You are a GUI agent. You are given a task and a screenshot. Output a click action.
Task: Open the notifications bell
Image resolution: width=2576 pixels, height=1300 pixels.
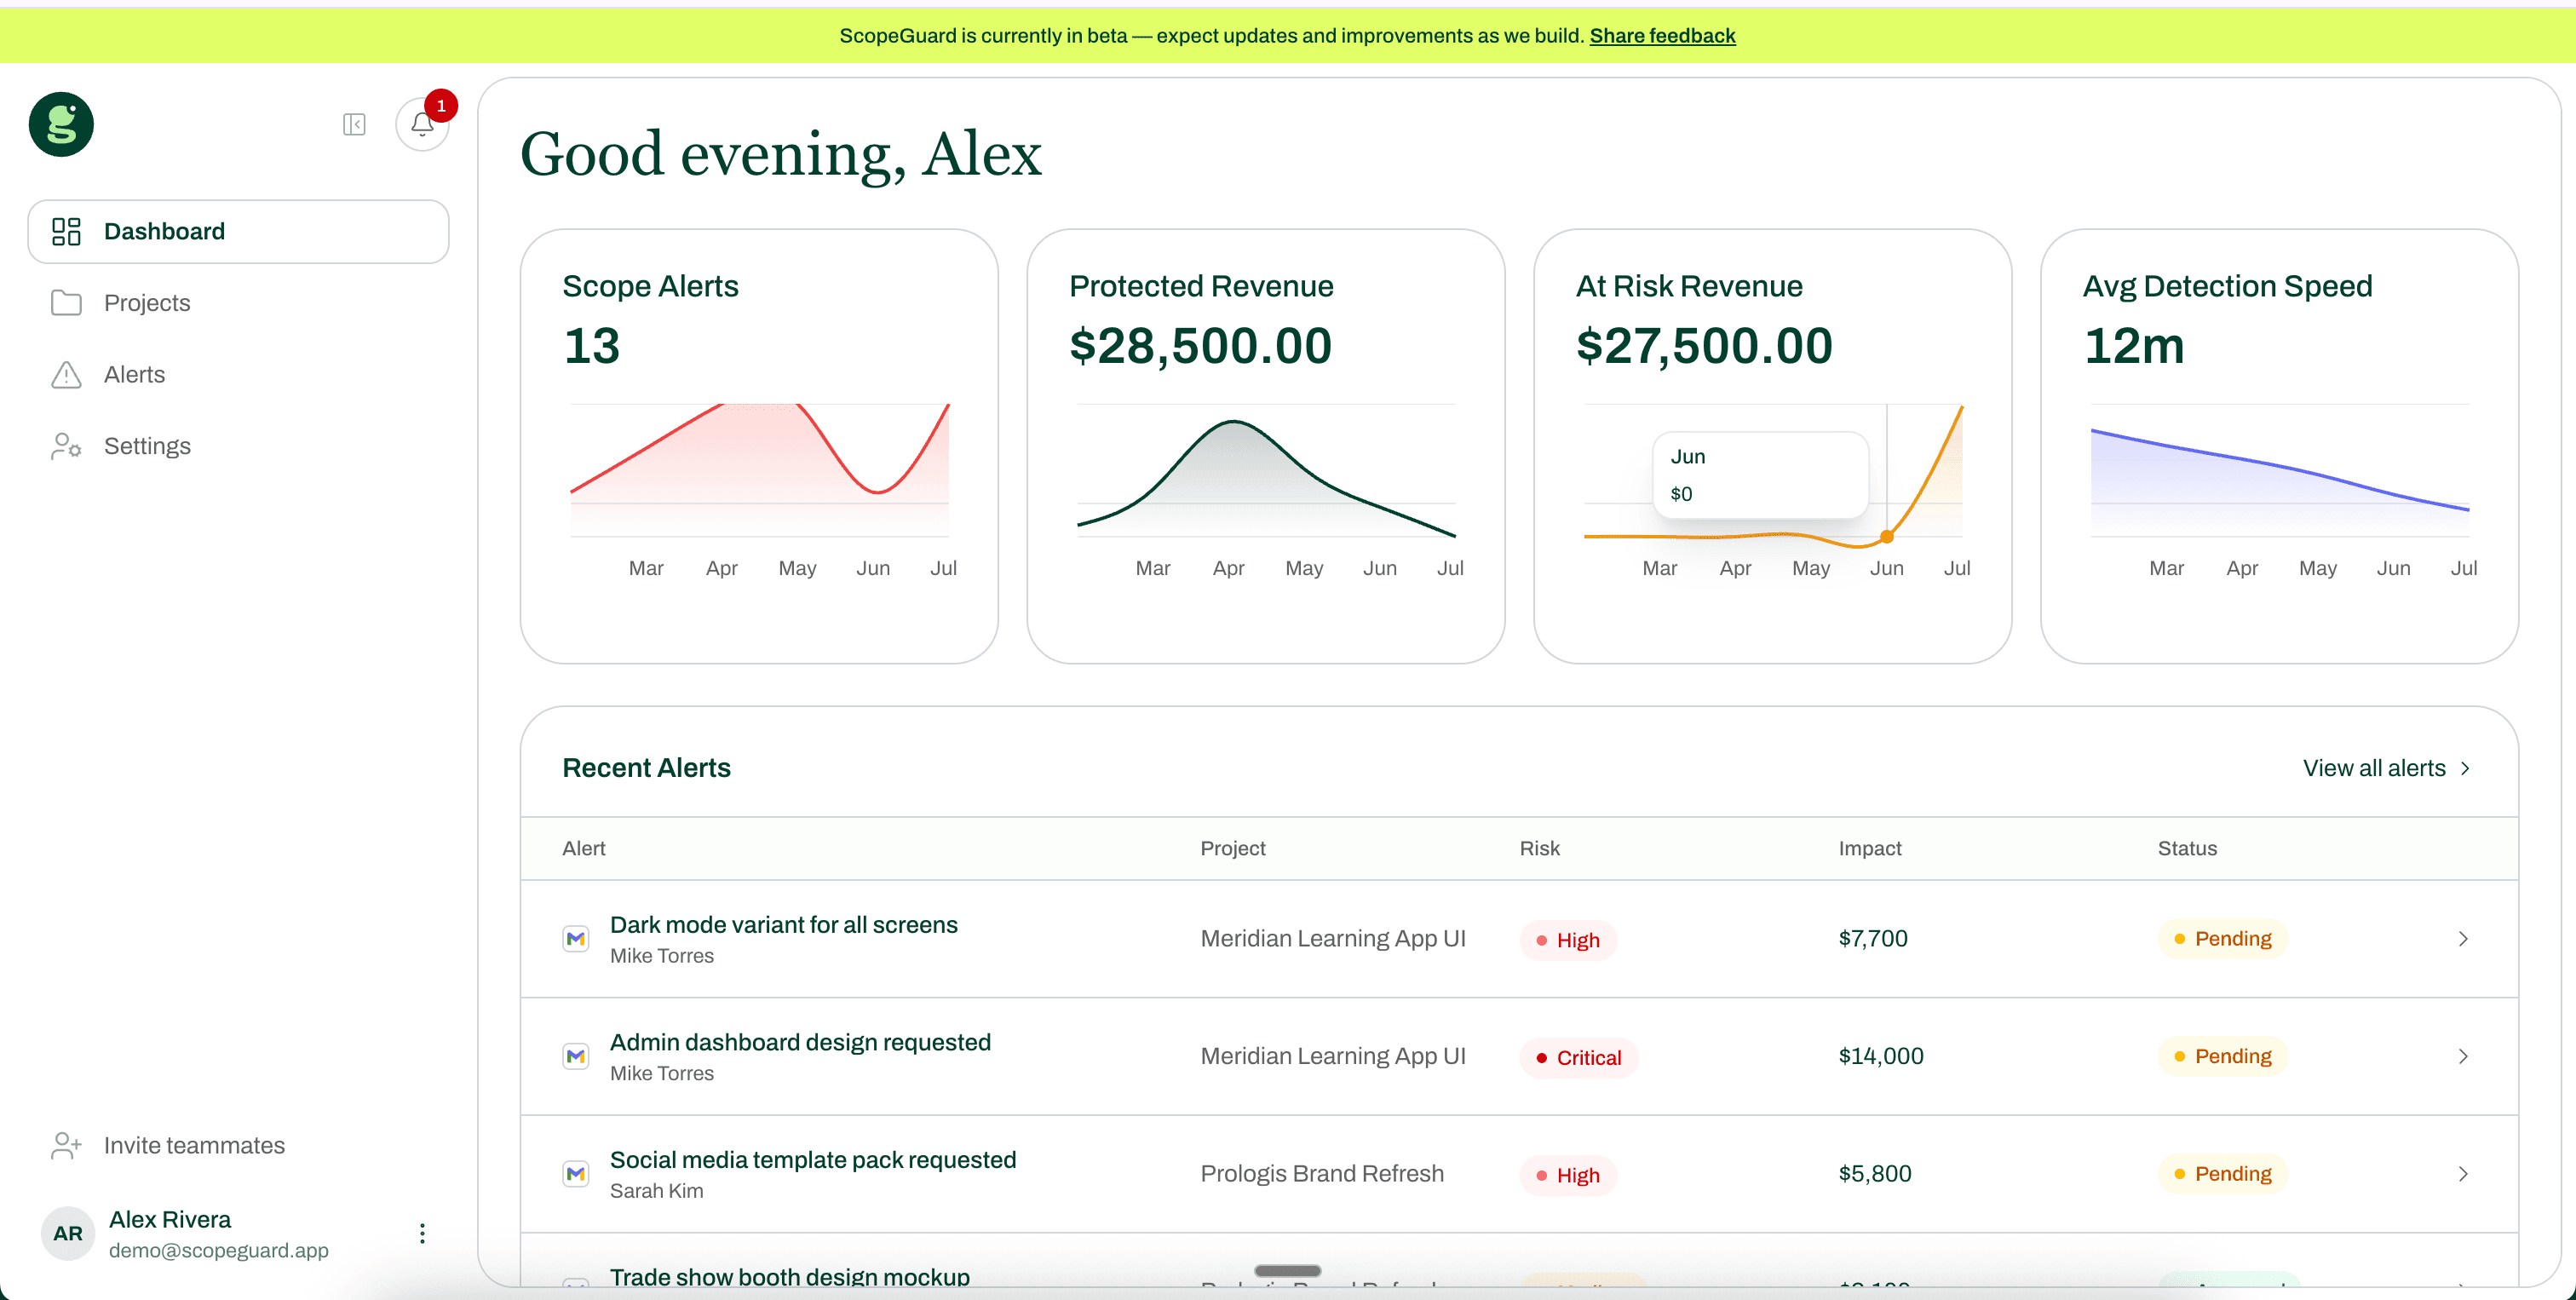pos(422,125)
